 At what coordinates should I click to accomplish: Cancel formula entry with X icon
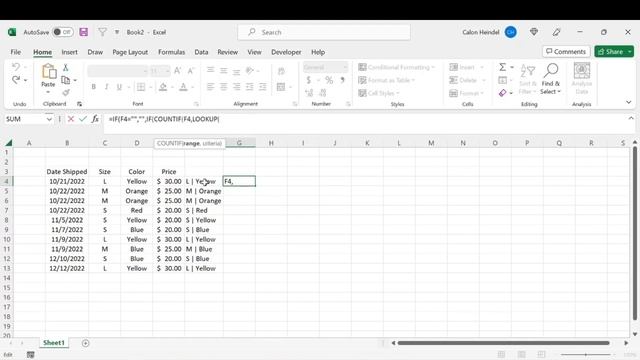pyautogui.click(x=71, y=119)
